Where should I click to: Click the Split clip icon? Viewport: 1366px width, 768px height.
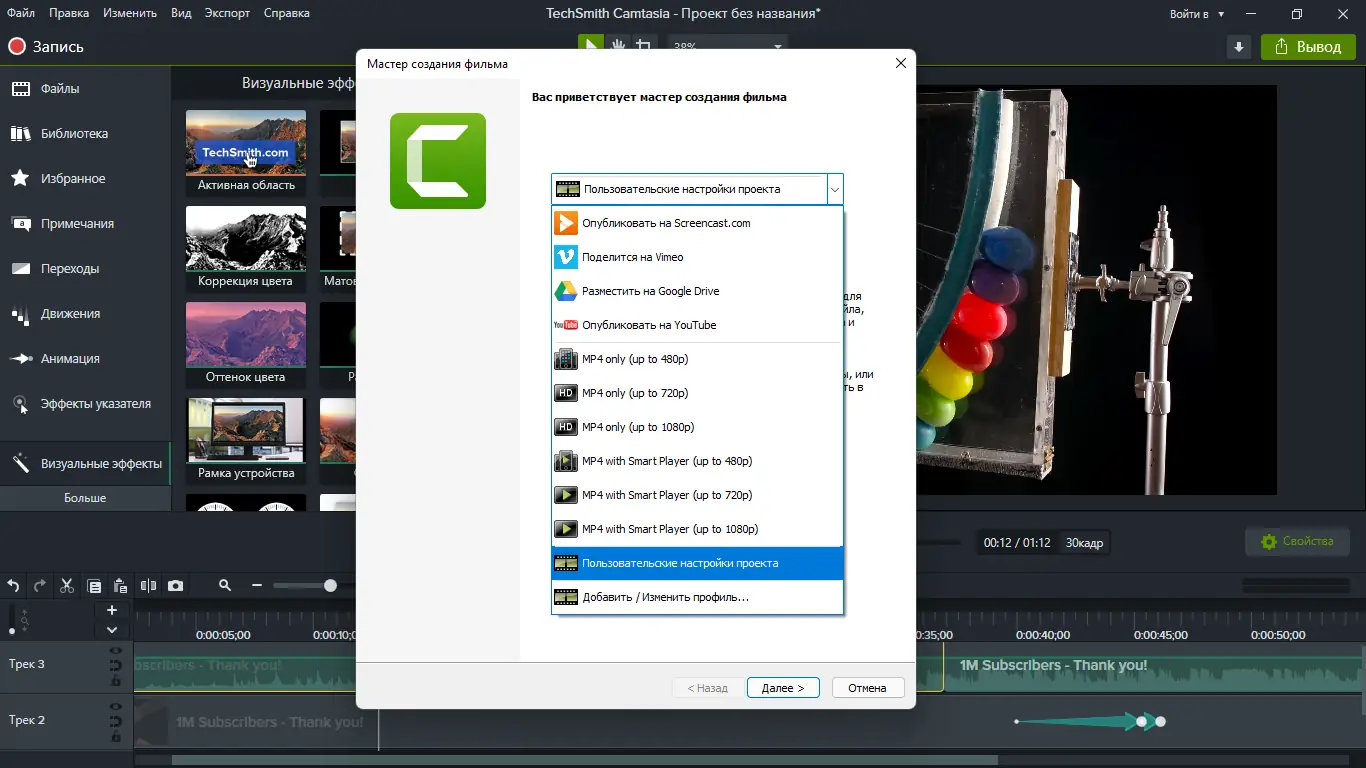(x=148, y=586)
